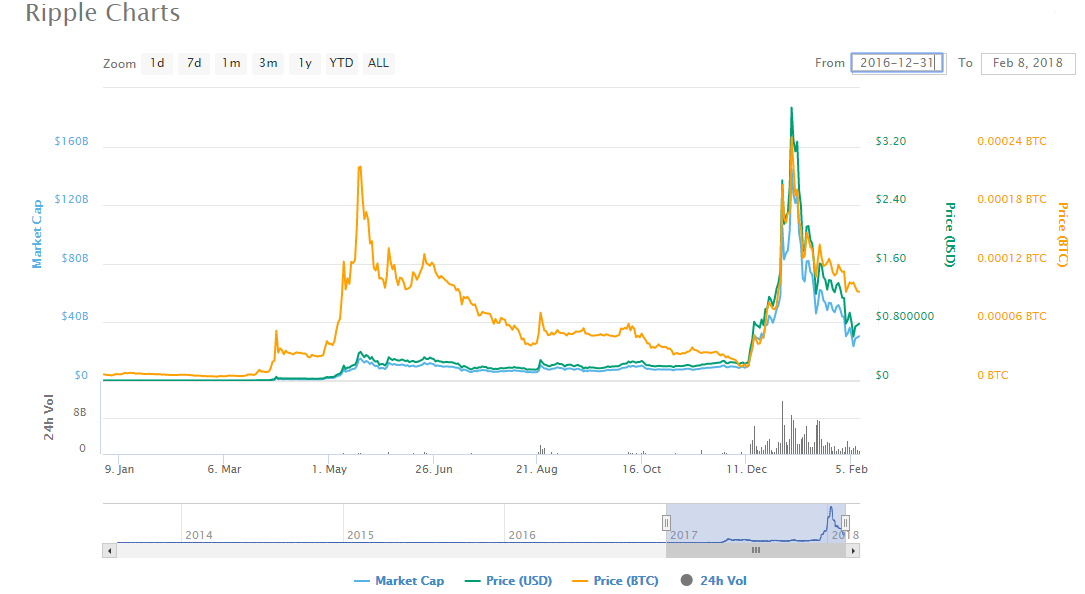
Task: Click the From date input field
Action: click(897, 63)
